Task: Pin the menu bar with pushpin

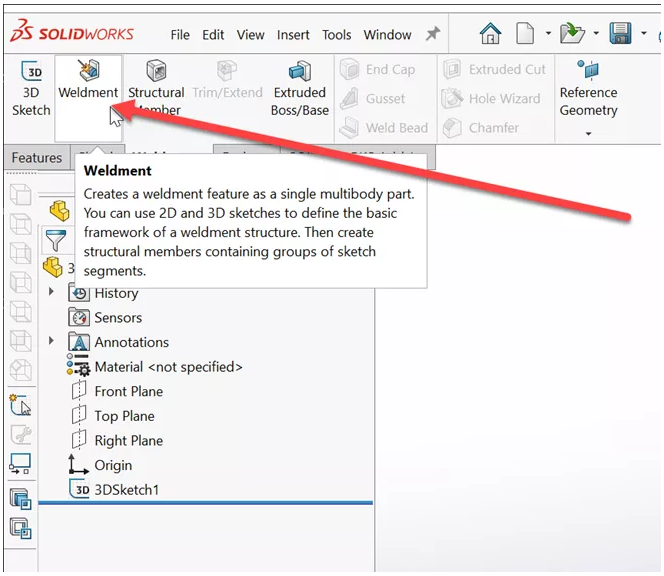Action: tap(433, 34)
